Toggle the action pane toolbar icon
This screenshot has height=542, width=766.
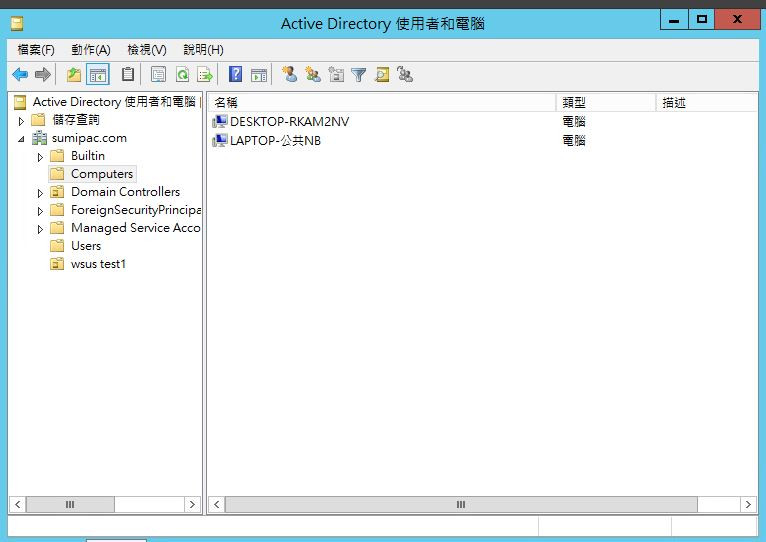[259, 75]
